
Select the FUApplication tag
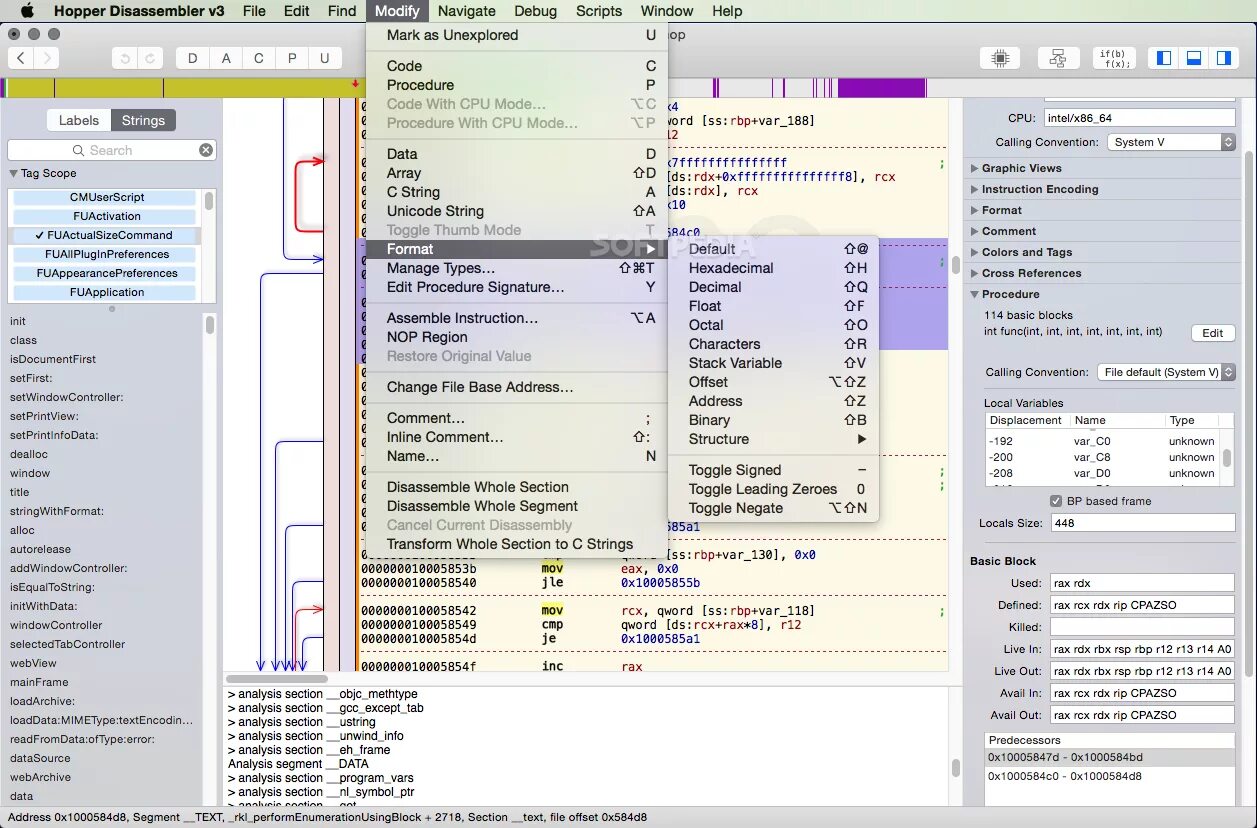(x=107, y=292)
